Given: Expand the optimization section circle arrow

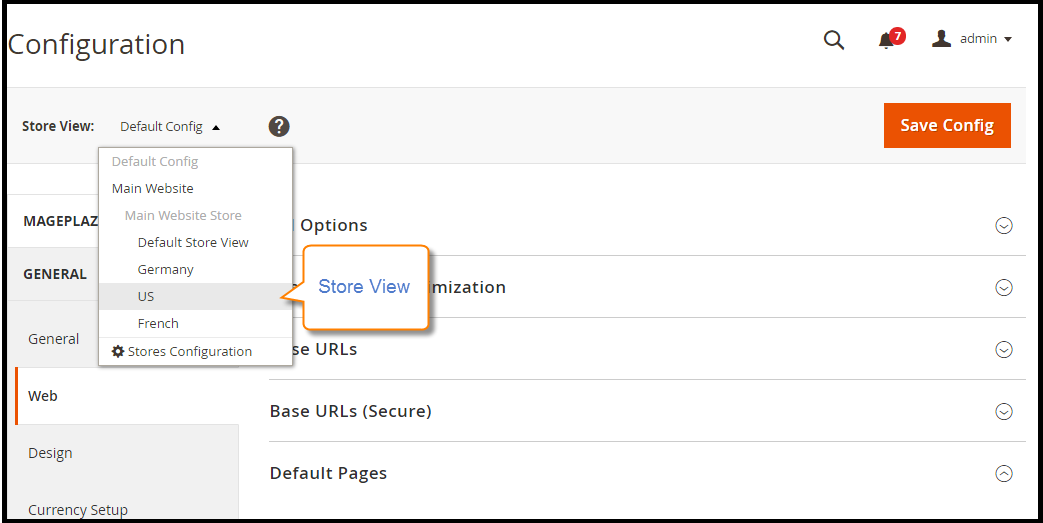Looking at the screenshot, I should click(x=1004, y=287).
